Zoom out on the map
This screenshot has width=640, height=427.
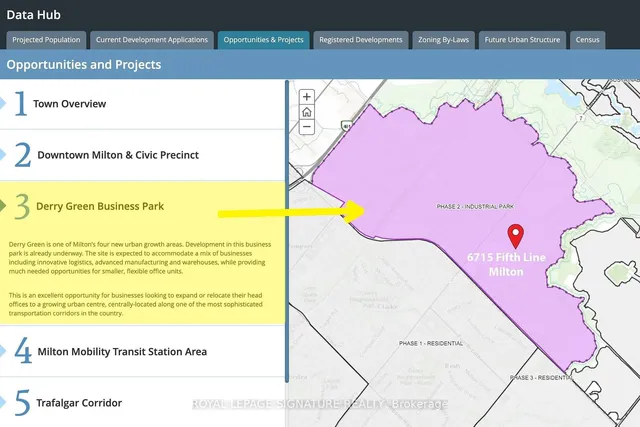[306, 127]
